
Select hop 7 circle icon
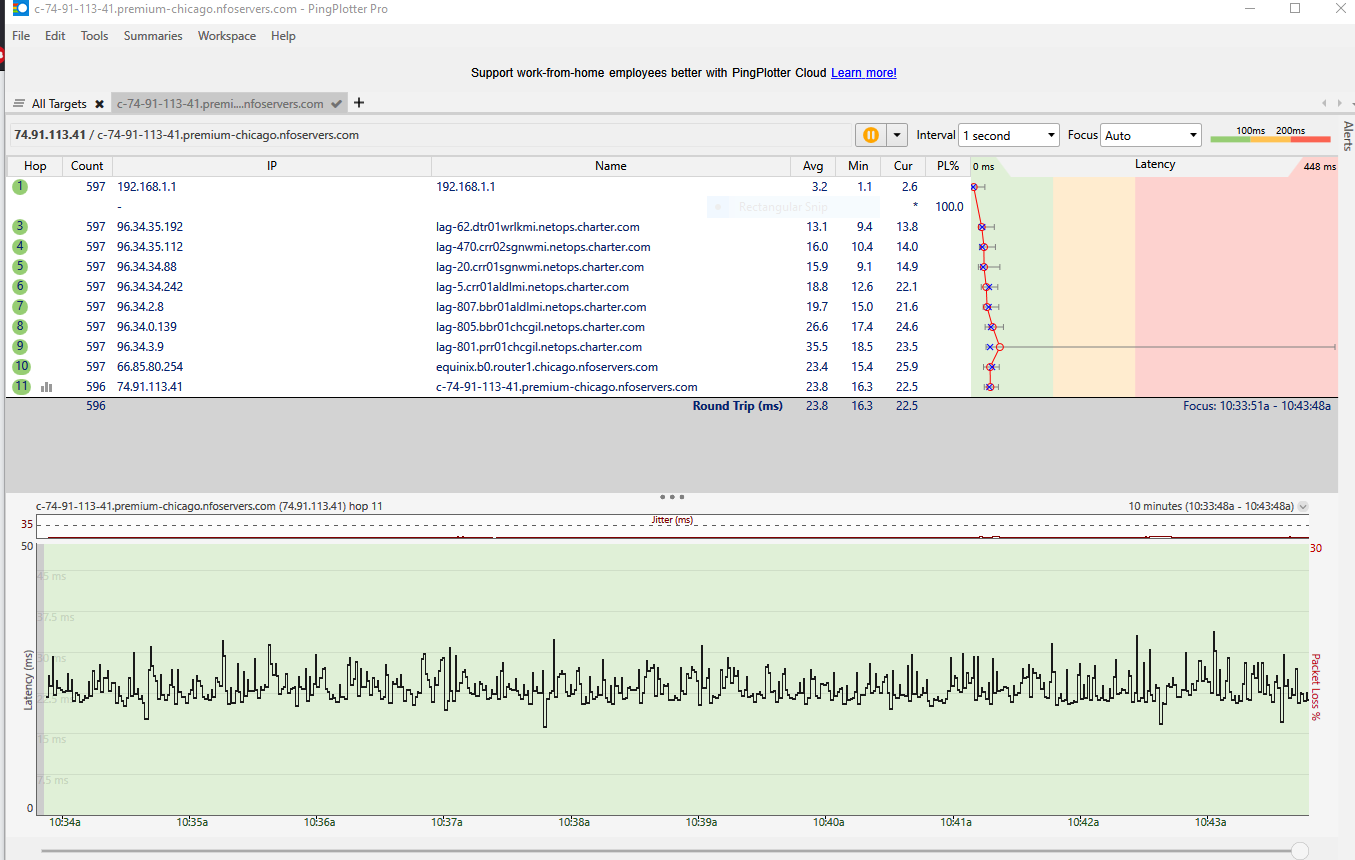pos(20,307)
